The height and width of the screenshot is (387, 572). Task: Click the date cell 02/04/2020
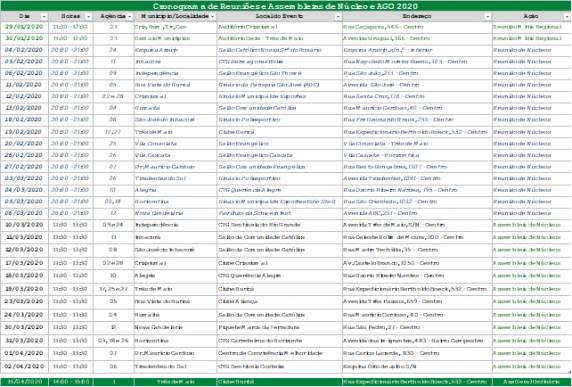pos(24,367)
